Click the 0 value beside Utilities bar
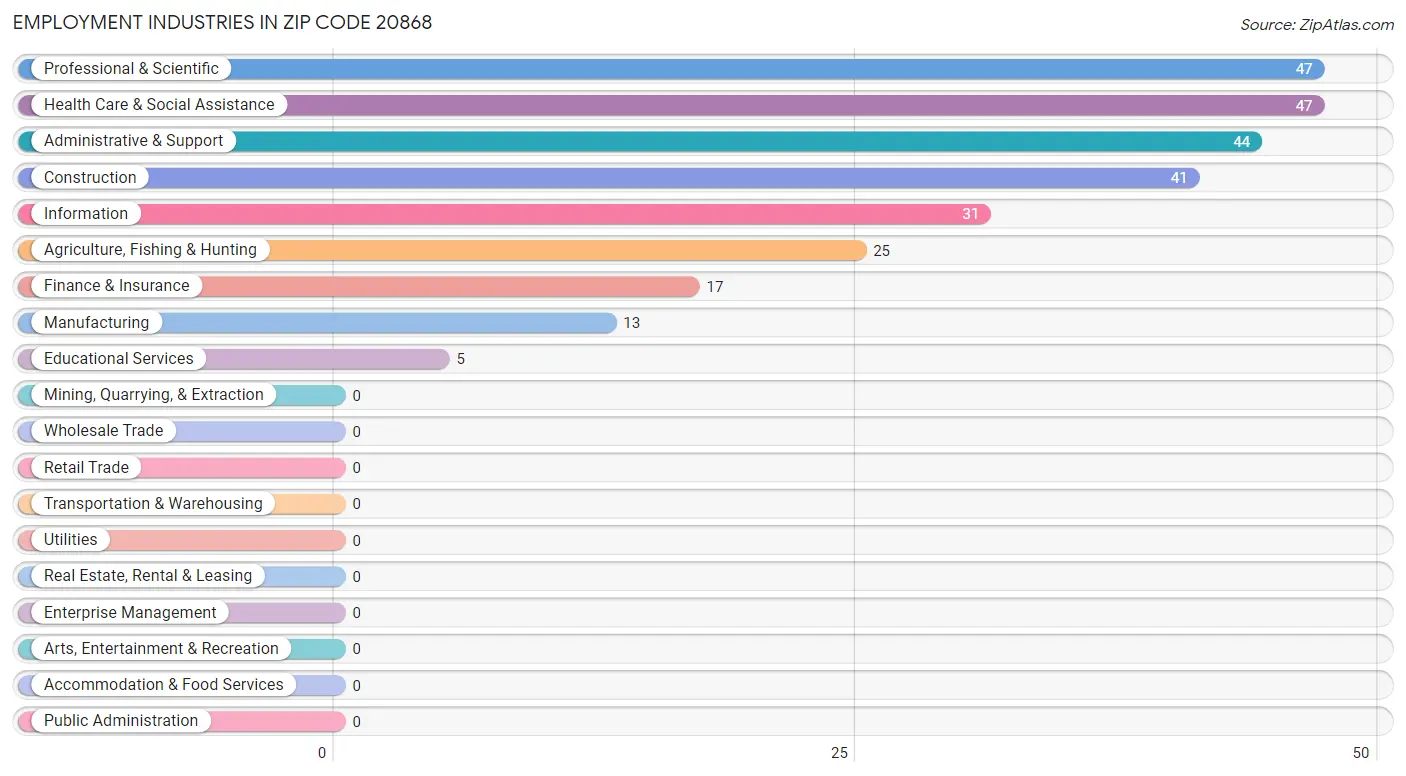The image size is (1406, 776). 357,541
